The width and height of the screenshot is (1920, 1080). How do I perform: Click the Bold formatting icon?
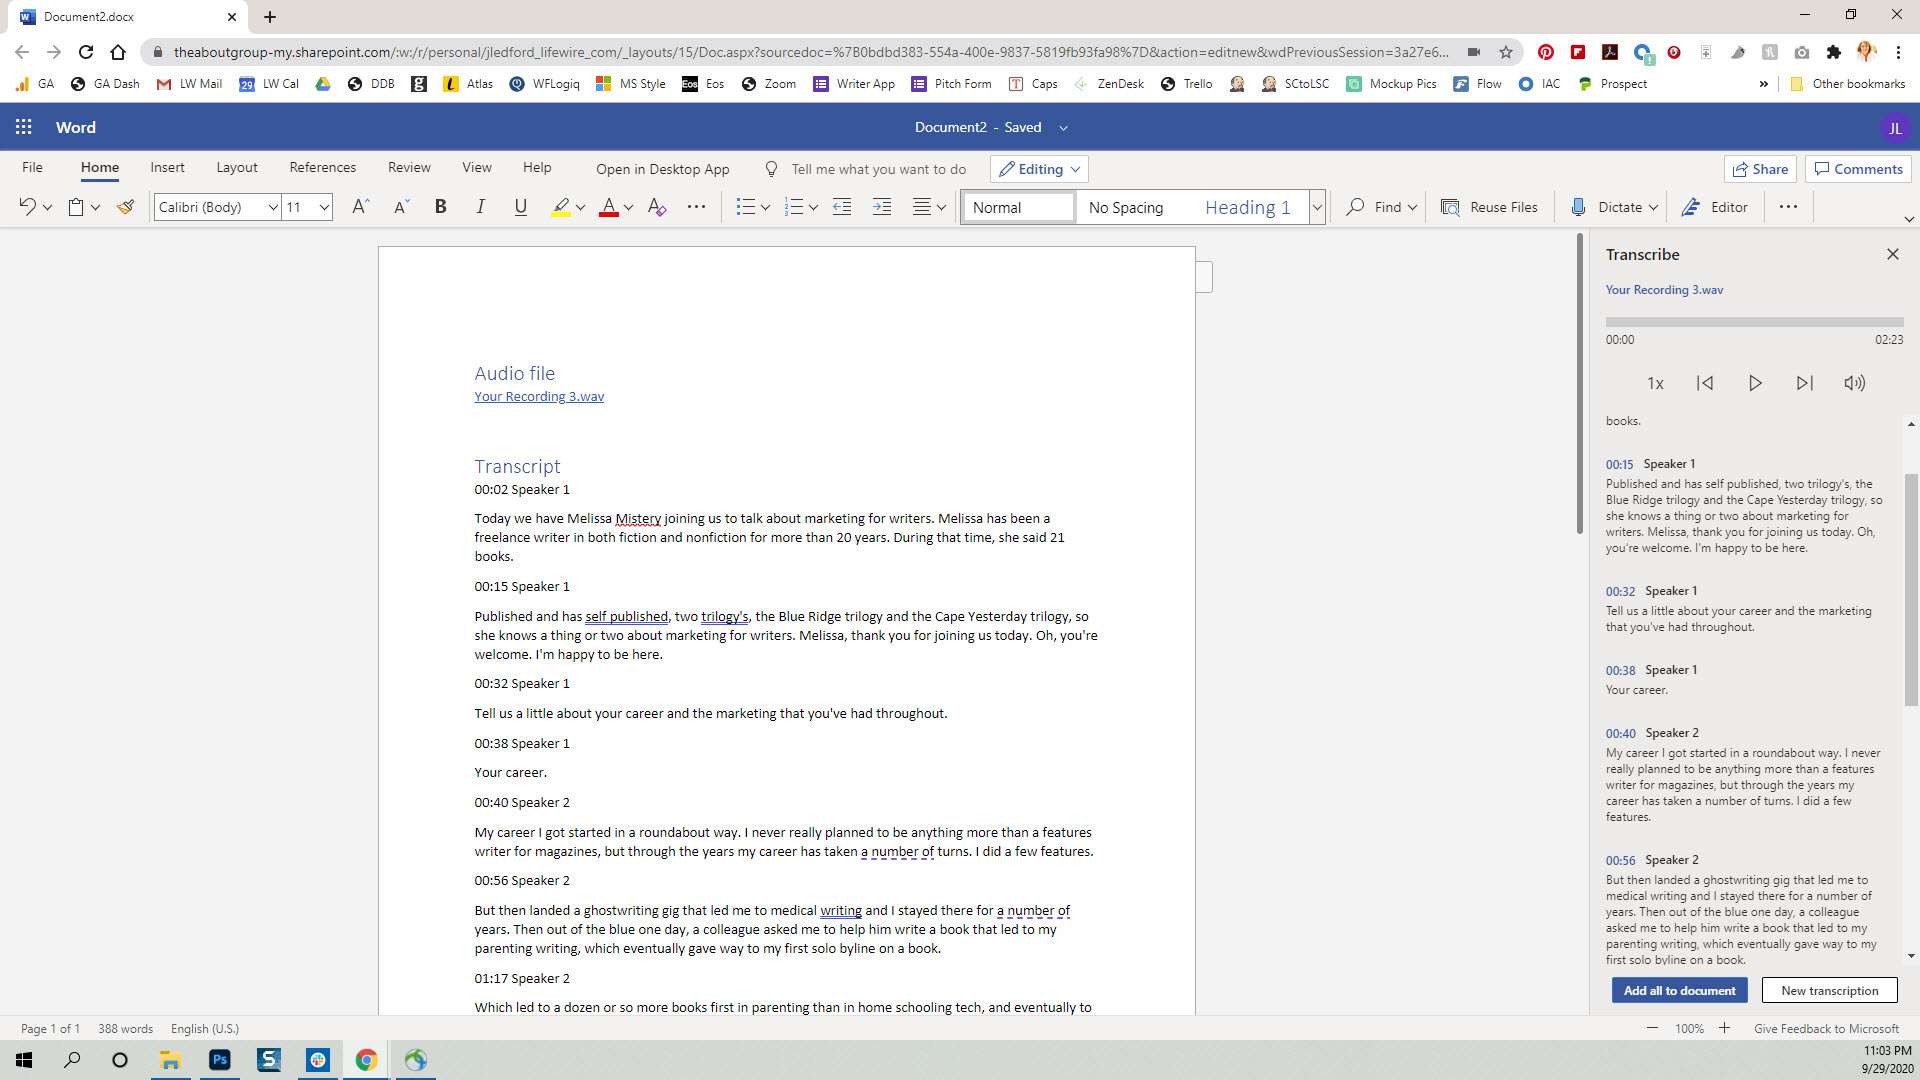(x=440, y=208)
